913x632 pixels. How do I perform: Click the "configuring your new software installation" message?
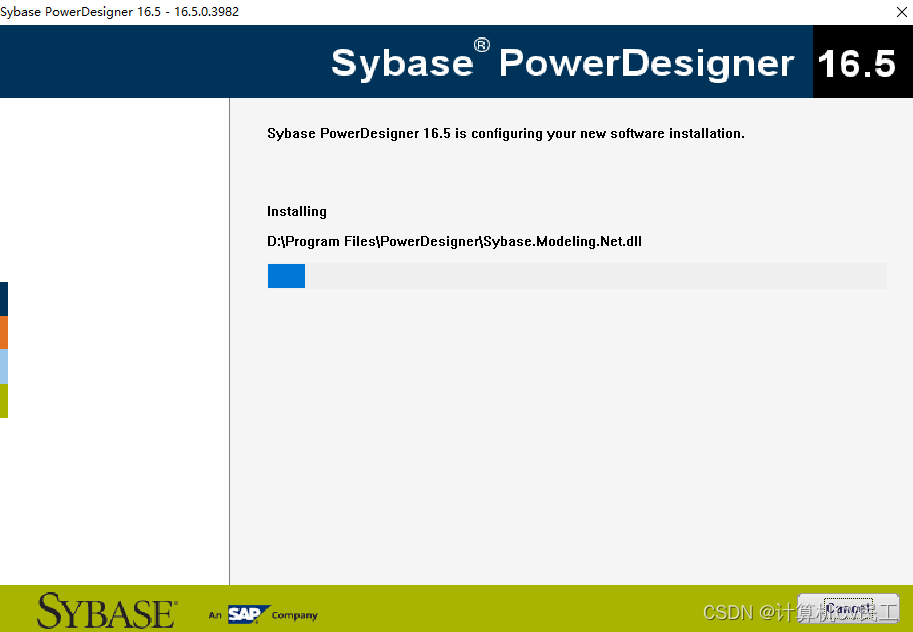coord(505,133)
